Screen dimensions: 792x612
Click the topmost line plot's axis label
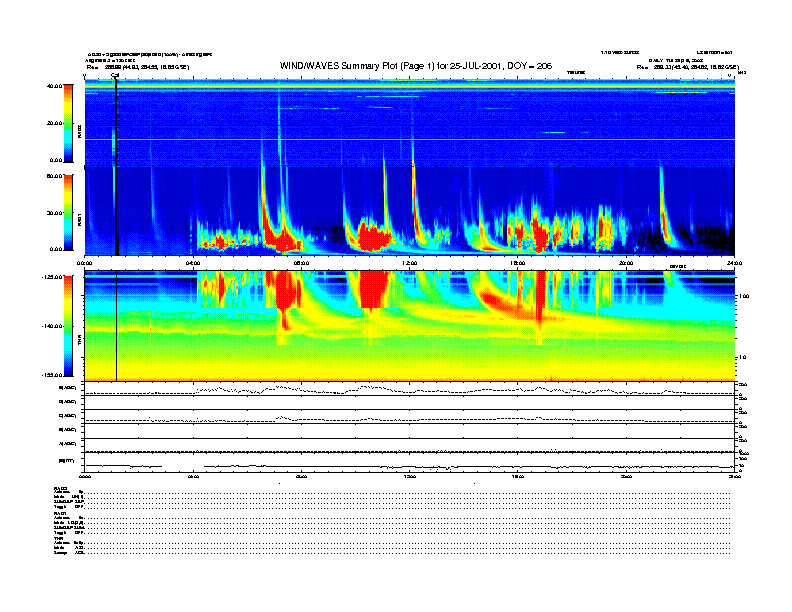click(67, 388)
